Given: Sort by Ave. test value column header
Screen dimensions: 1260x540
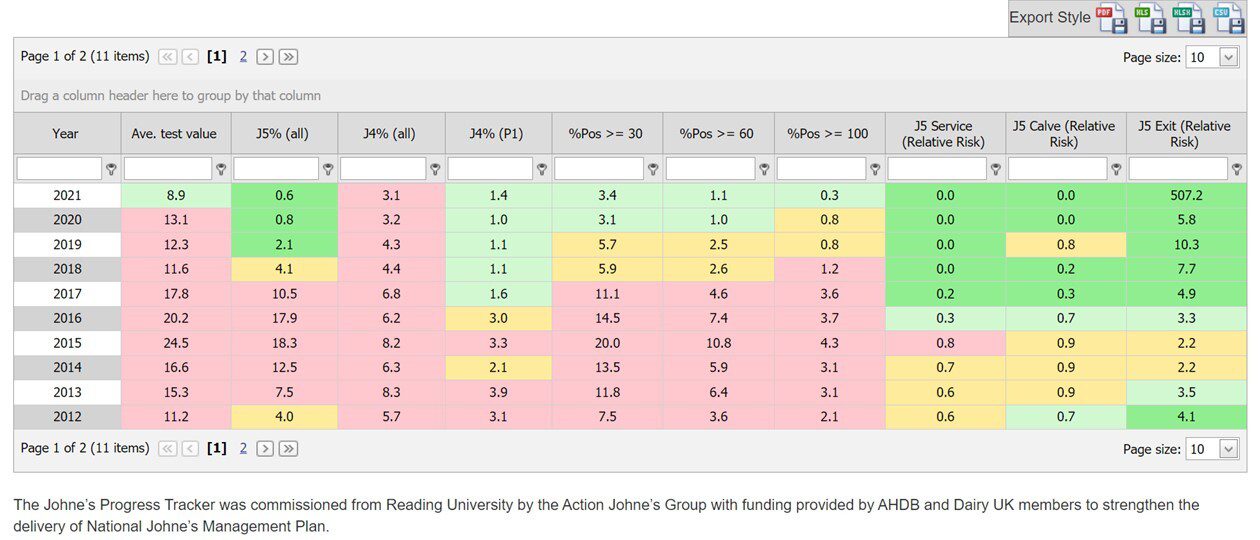Looking at the screenshot, I should tap(174, 133).
